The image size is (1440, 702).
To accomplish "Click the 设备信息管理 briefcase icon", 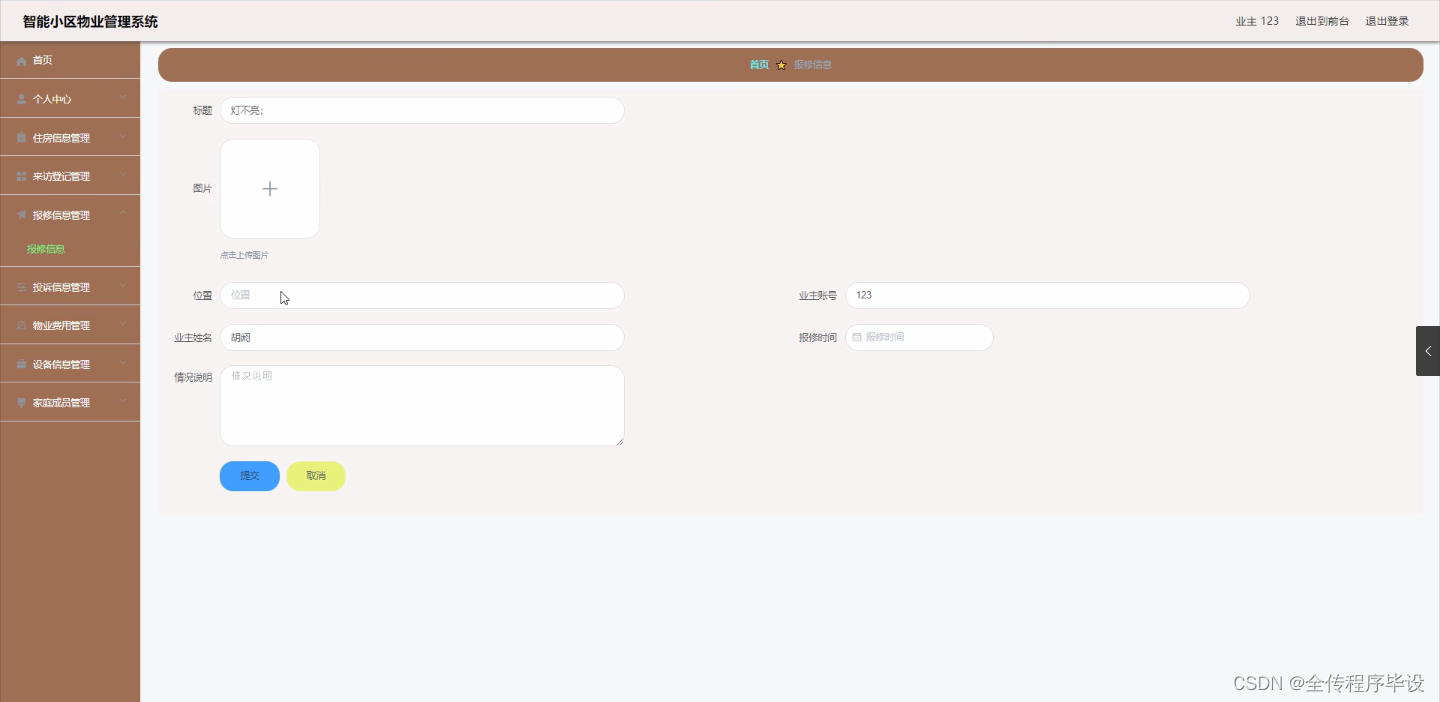I will (x=20, y=363).
